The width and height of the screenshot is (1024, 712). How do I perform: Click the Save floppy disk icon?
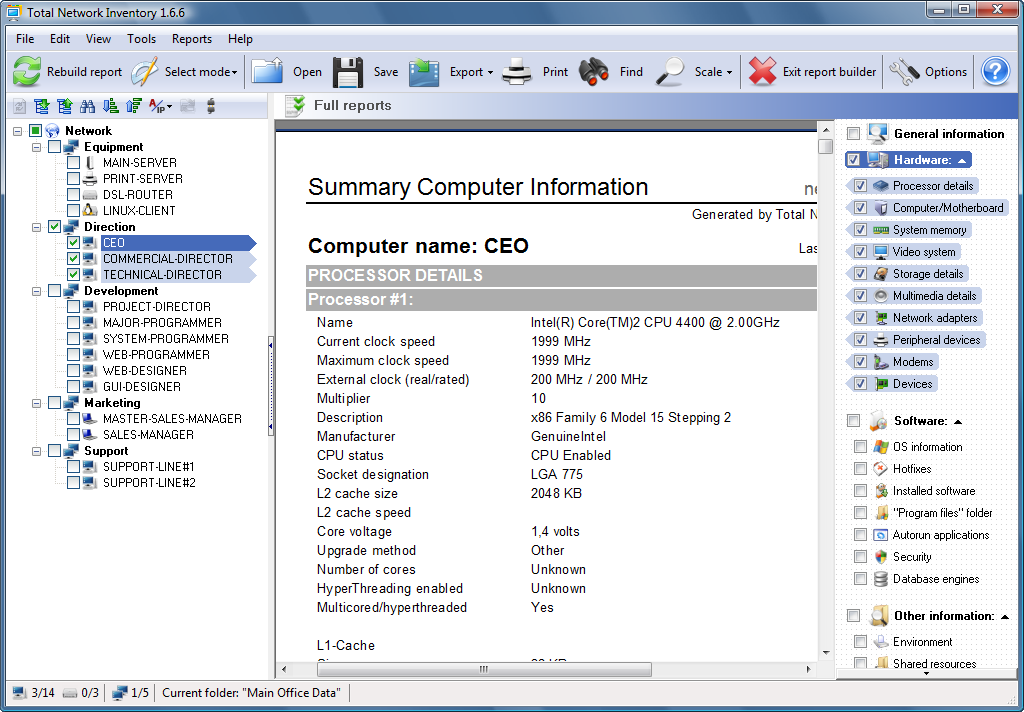click(x=347, y=71)
